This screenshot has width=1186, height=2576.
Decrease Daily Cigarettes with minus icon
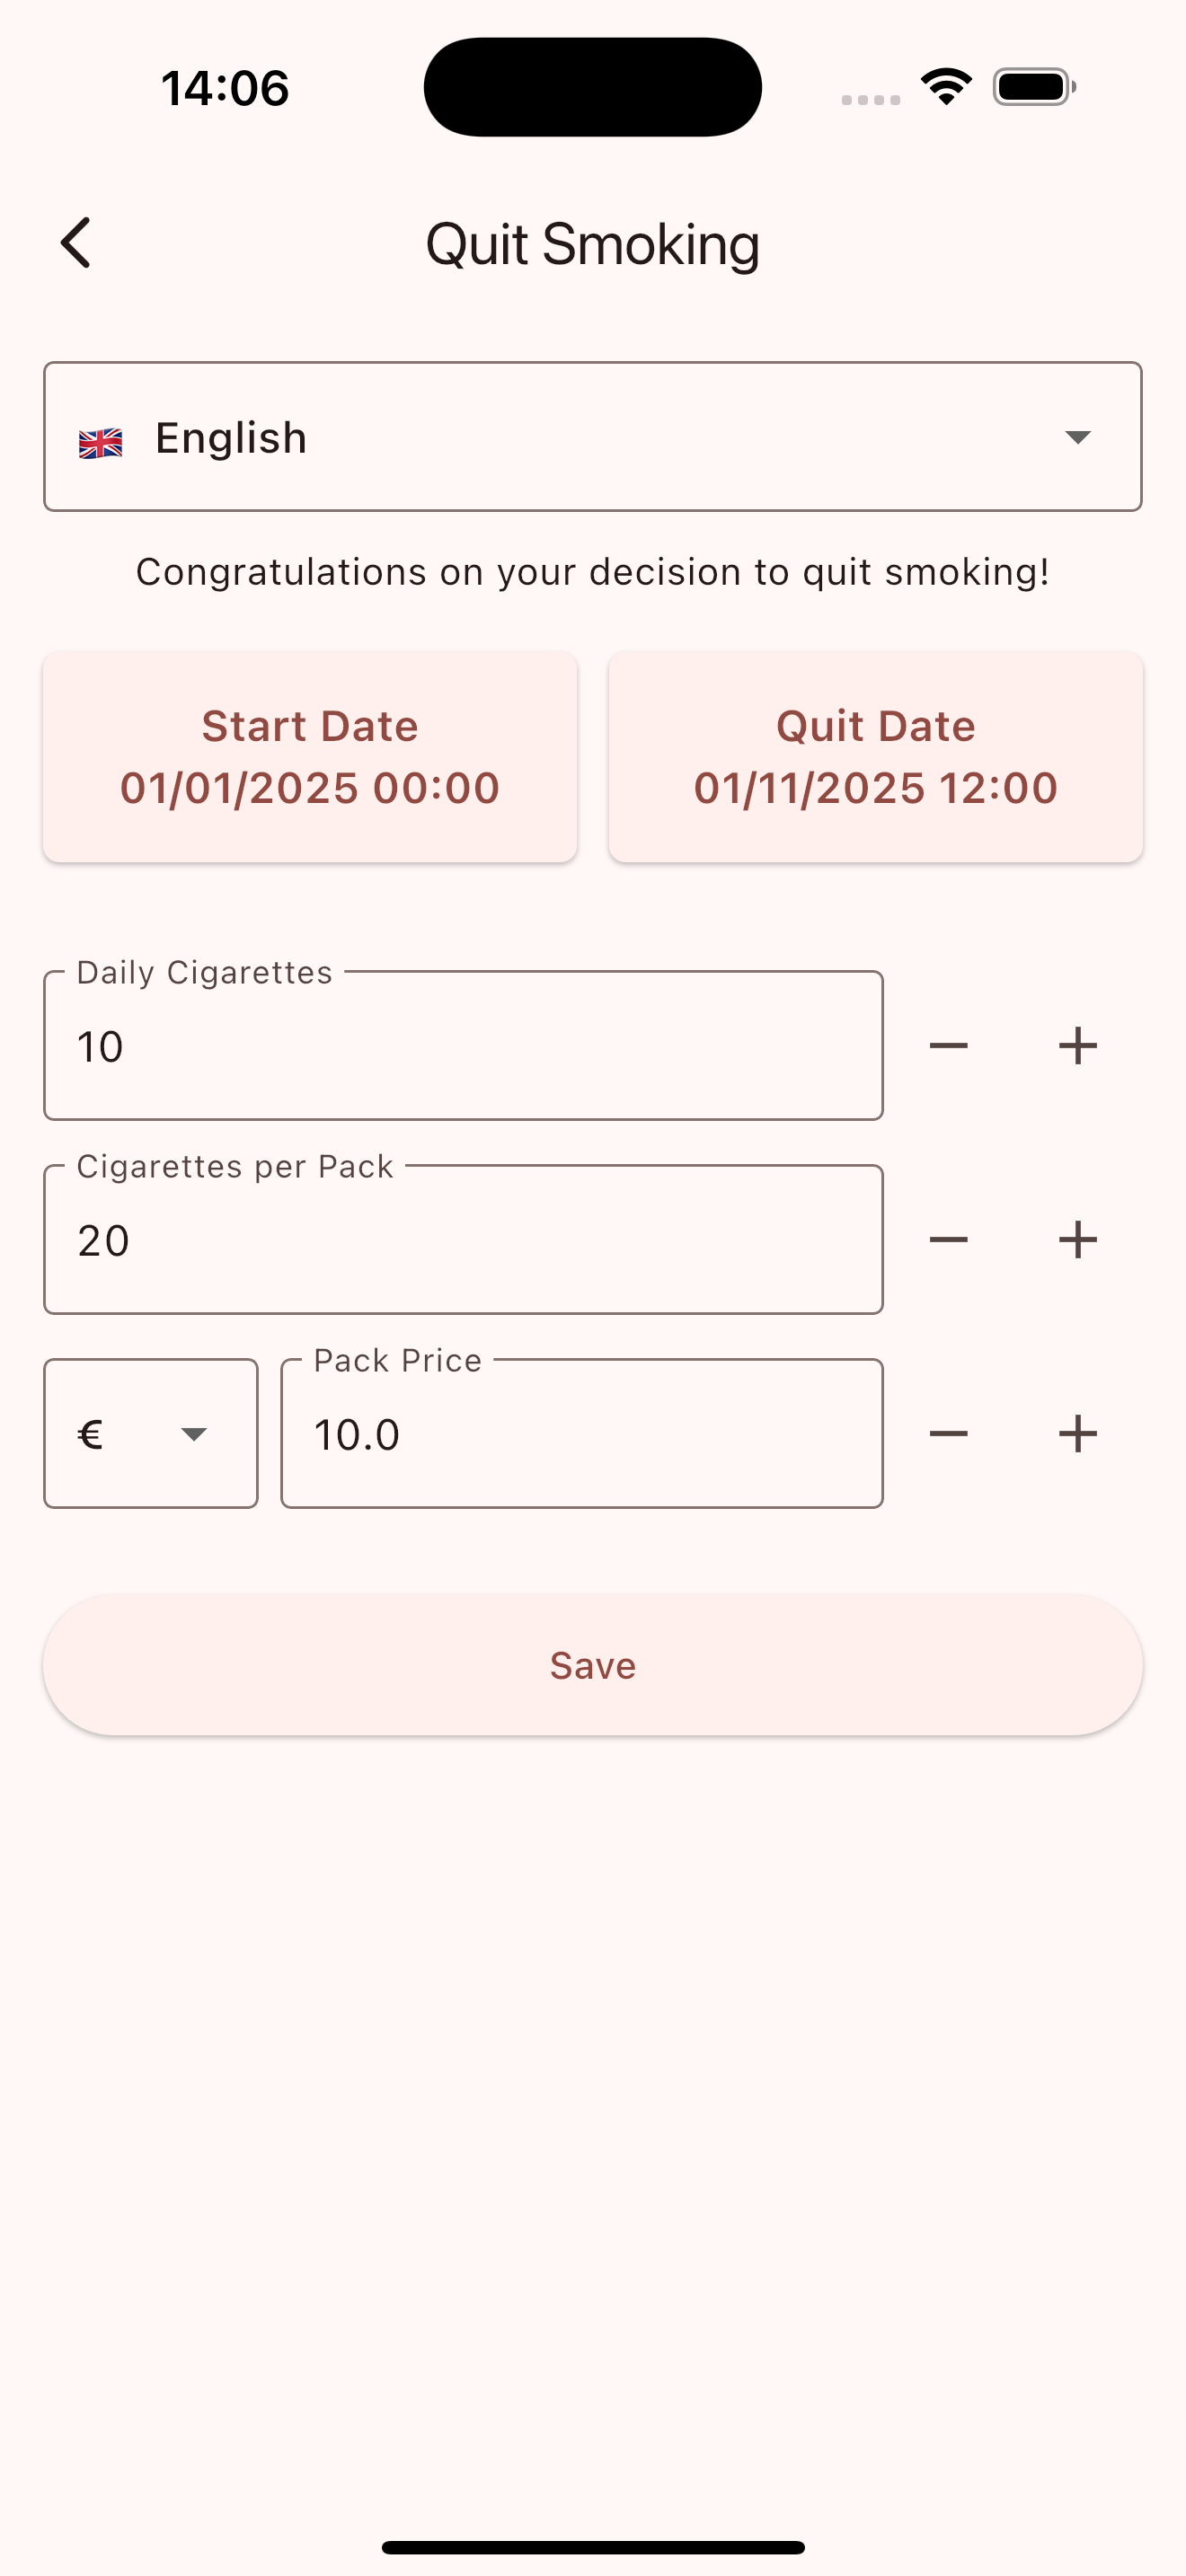pos(948,1046)
